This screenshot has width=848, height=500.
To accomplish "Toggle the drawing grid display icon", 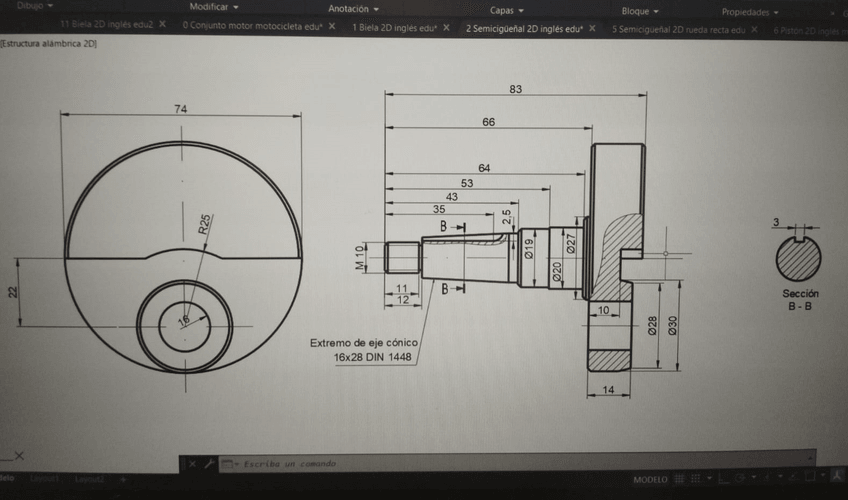I will coord(679,479).
